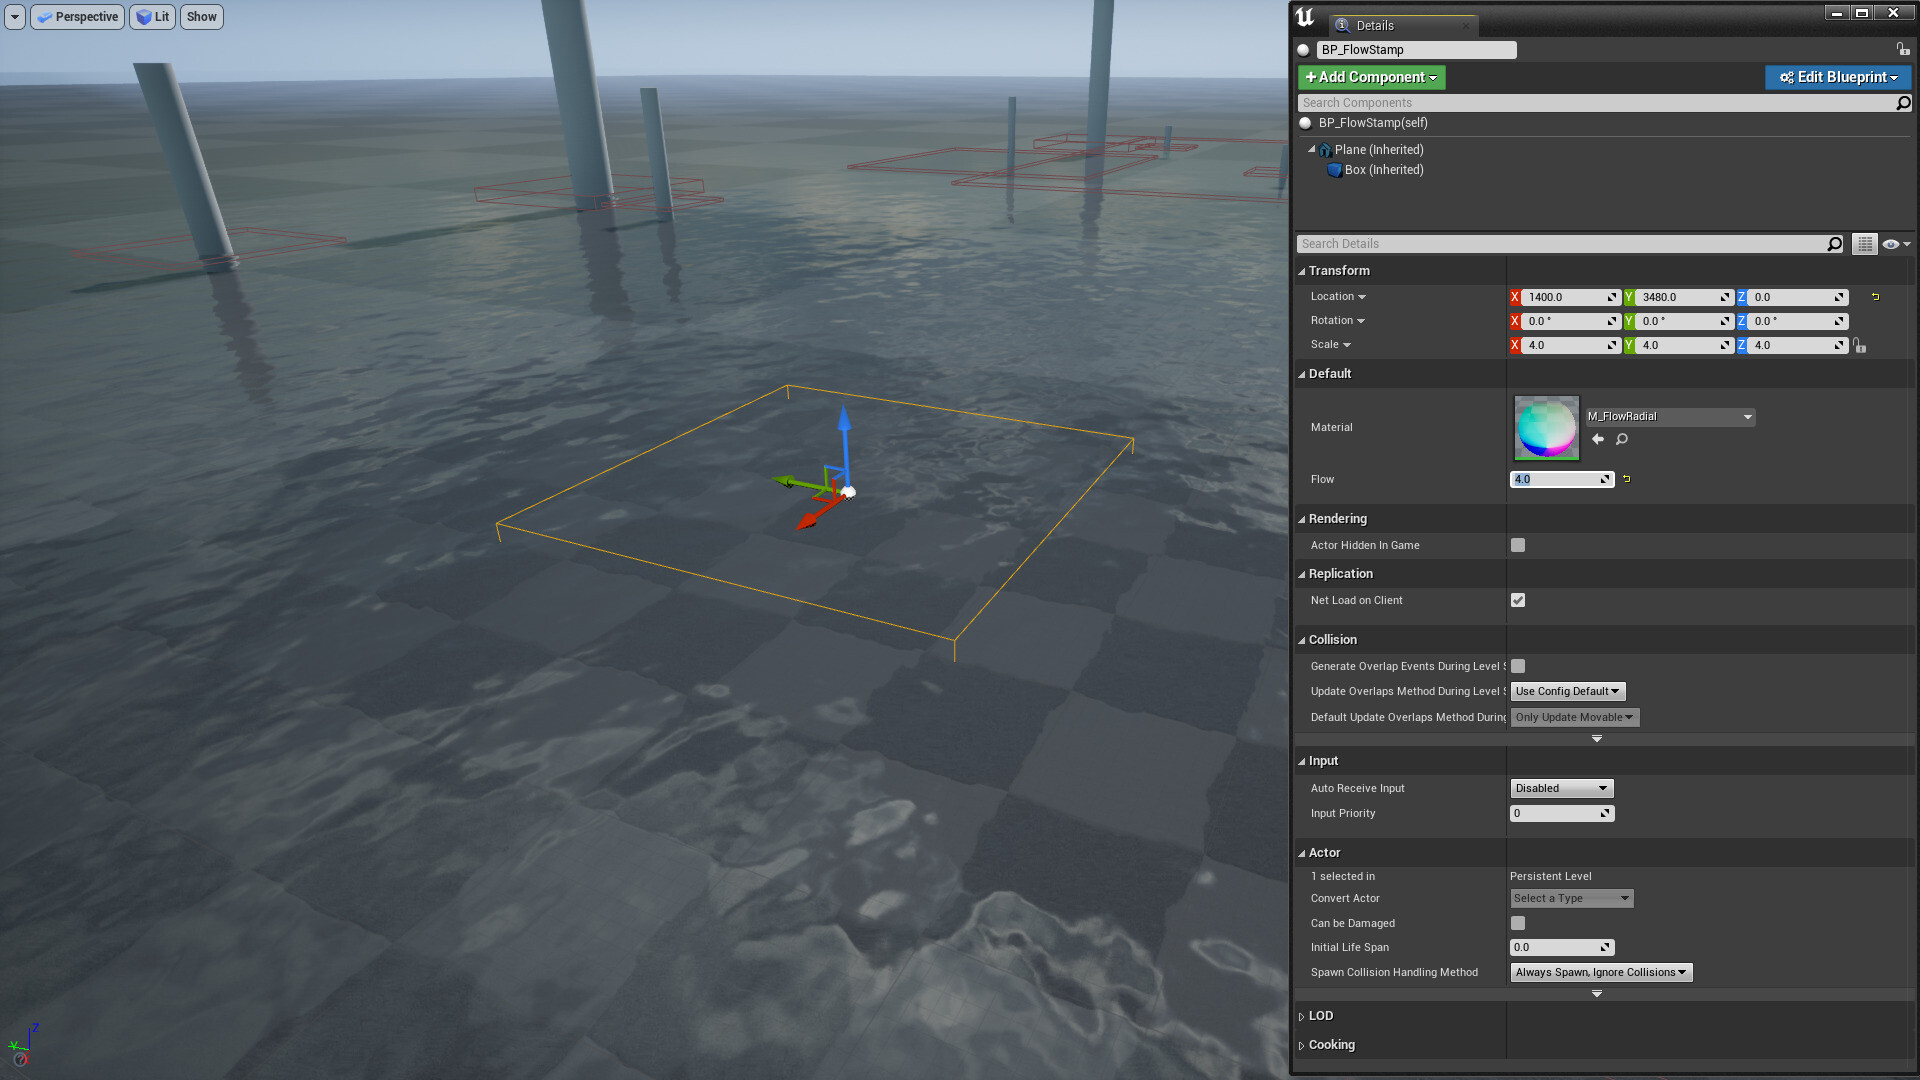The height and width of the screenshot is (1080, 1920).
Task: Open the Show menu in the viewport
Action: [x=201, y=16]
